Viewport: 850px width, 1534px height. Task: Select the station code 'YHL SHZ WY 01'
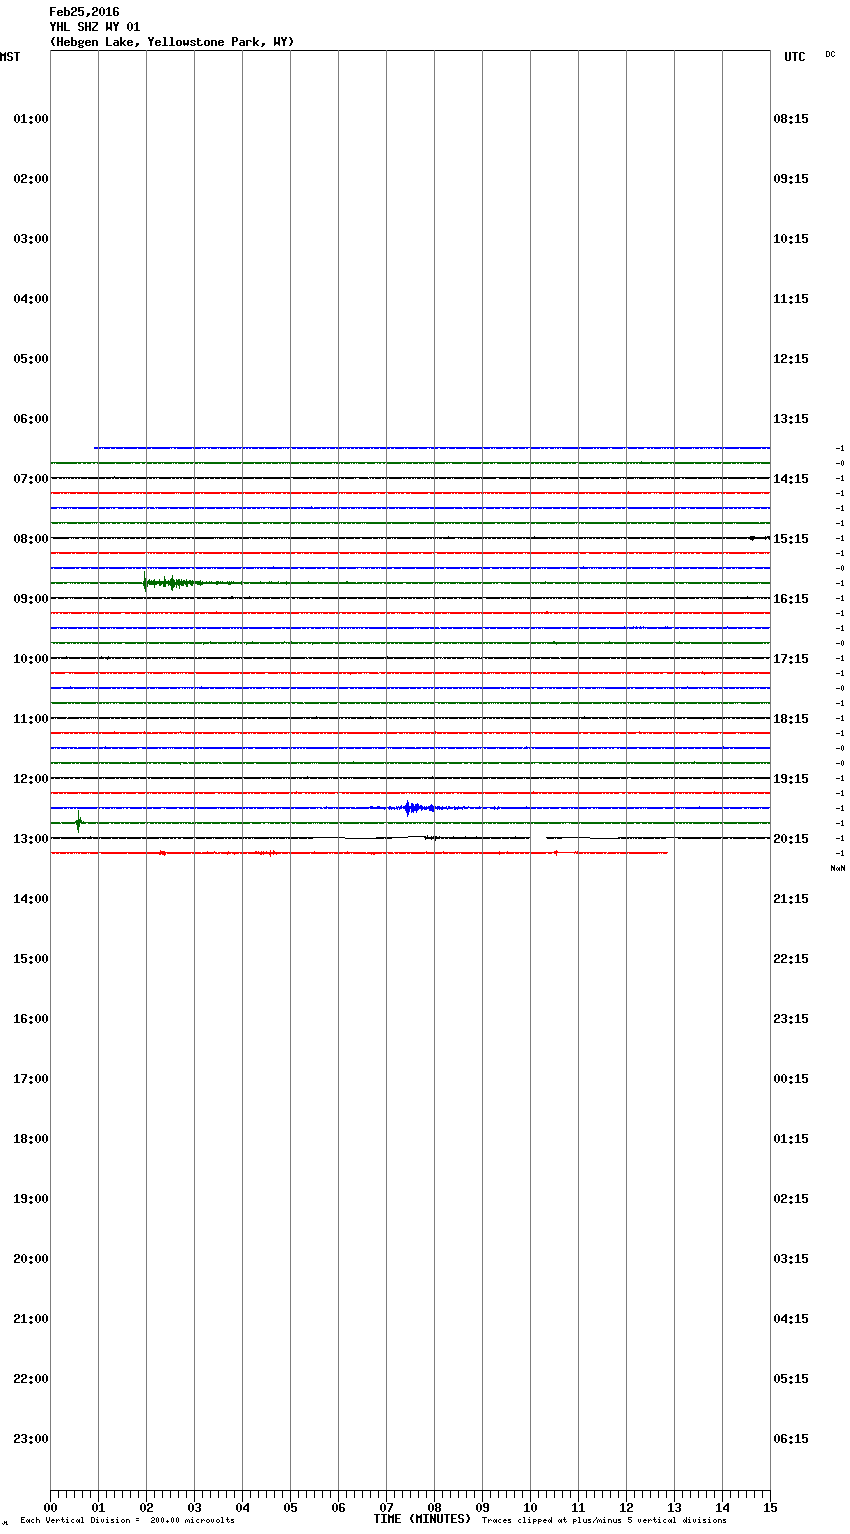pyautogui.click(x=95, y=27)
